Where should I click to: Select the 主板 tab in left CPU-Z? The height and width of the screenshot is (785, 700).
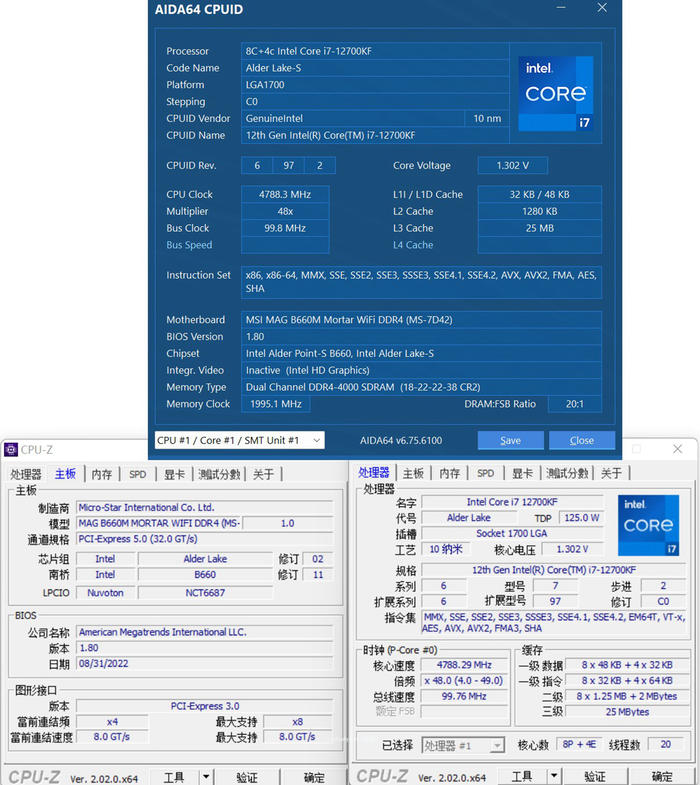click(66, 474)
